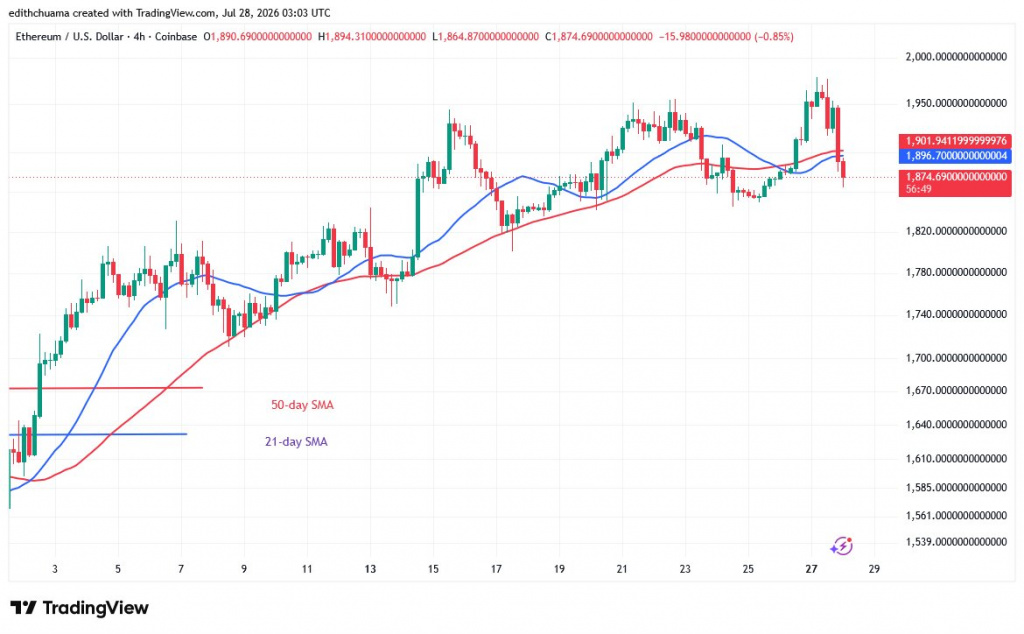
Task: Click the '50-day SMA' annotation text
Action: click(x=302, y=405)
